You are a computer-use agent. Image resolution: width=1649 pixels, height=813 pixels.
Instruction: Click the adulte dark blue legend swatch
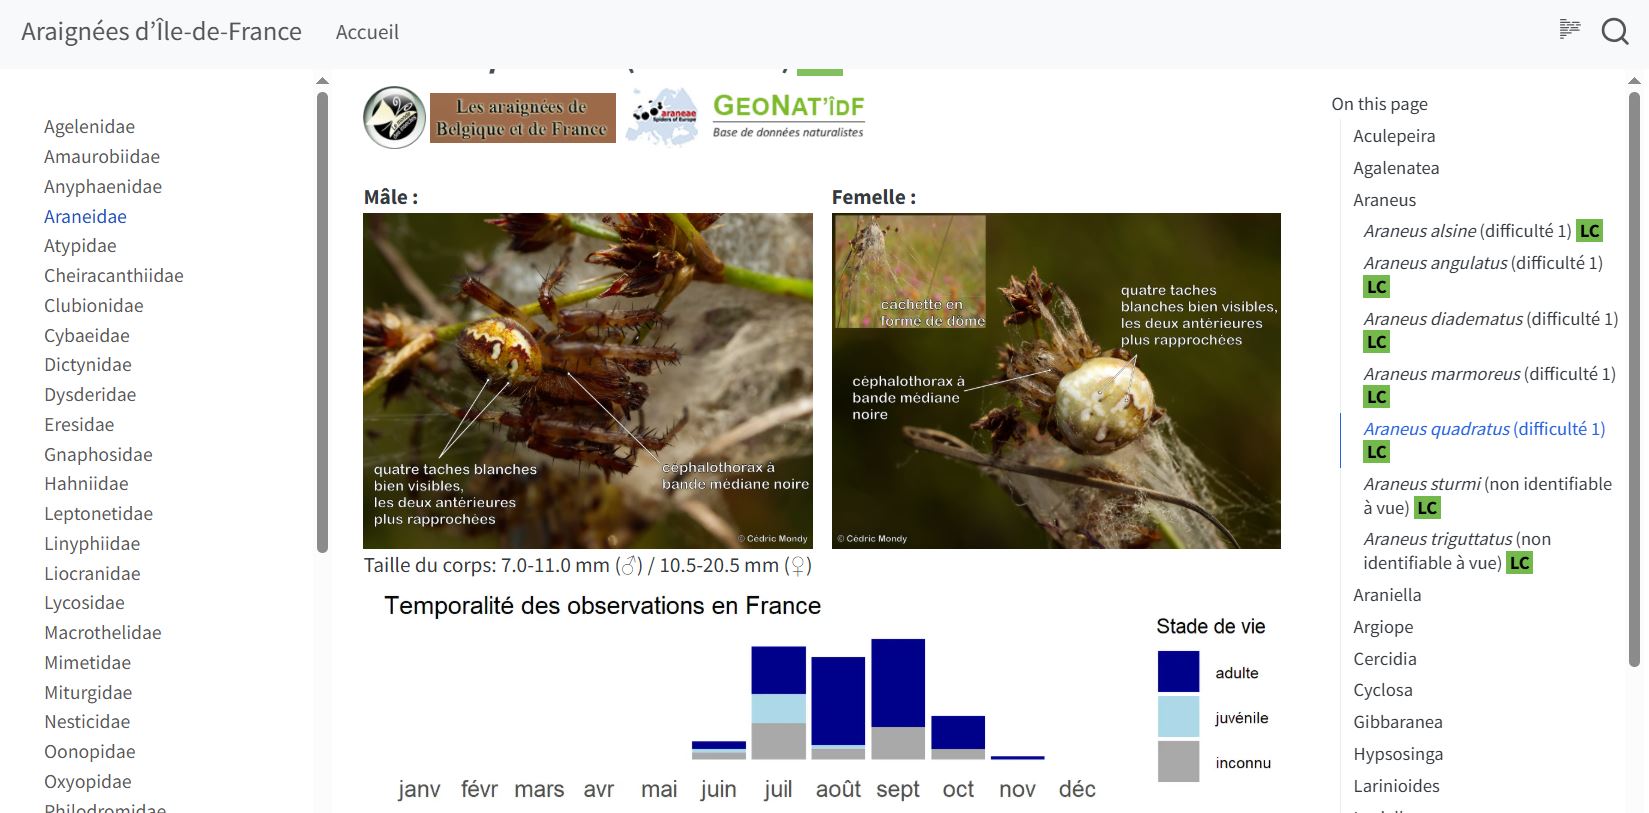point(1178,672)
